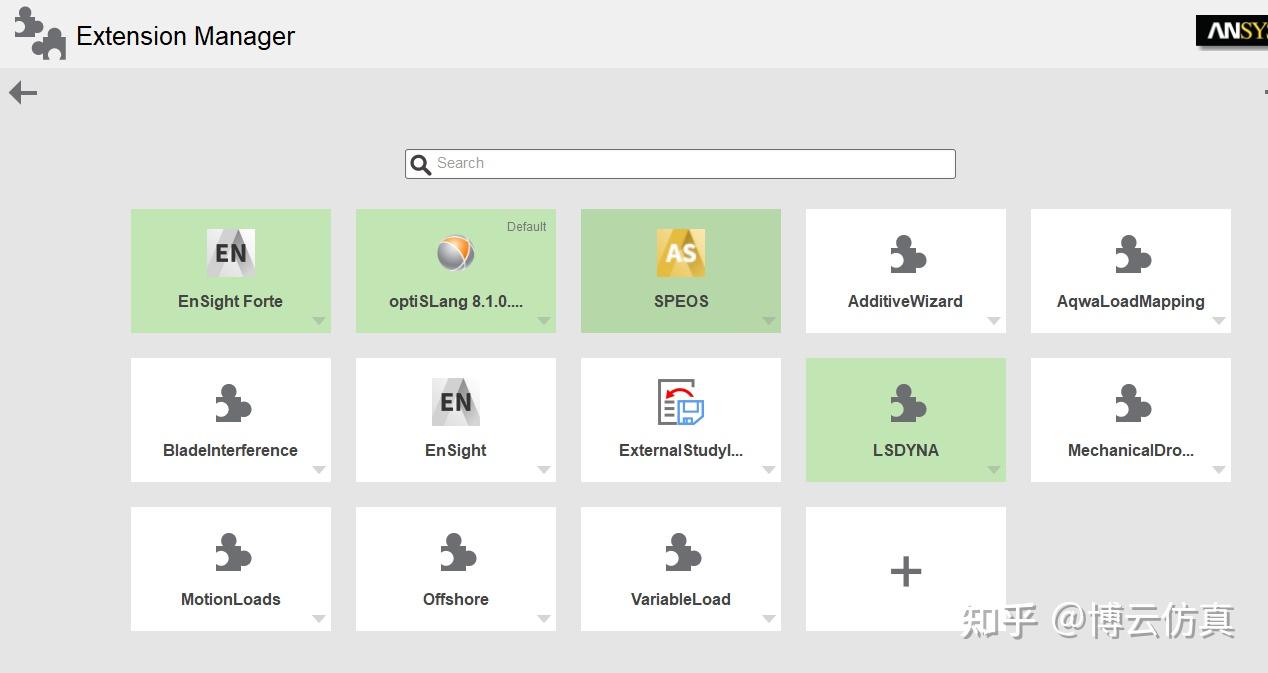This screenshot has height=673, width=1268.
Task: Expand the SPEOS tile dropdown arrow
Action: tap(768, 321)
